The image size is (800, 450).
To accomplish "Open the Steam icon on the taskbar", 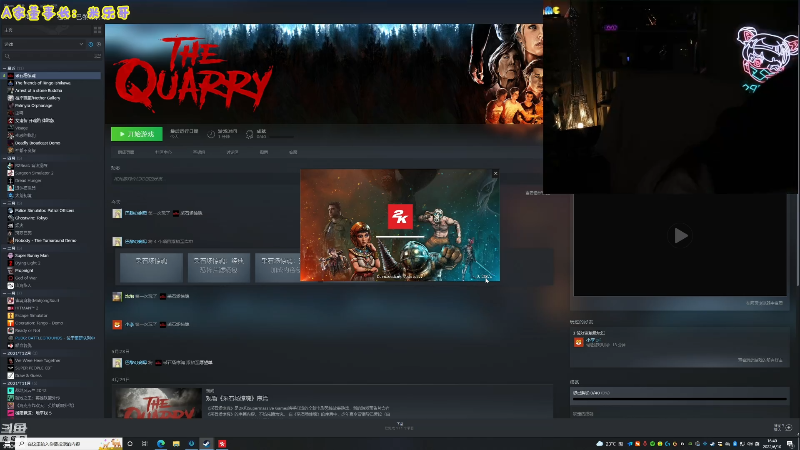I will tap(206, 443).
